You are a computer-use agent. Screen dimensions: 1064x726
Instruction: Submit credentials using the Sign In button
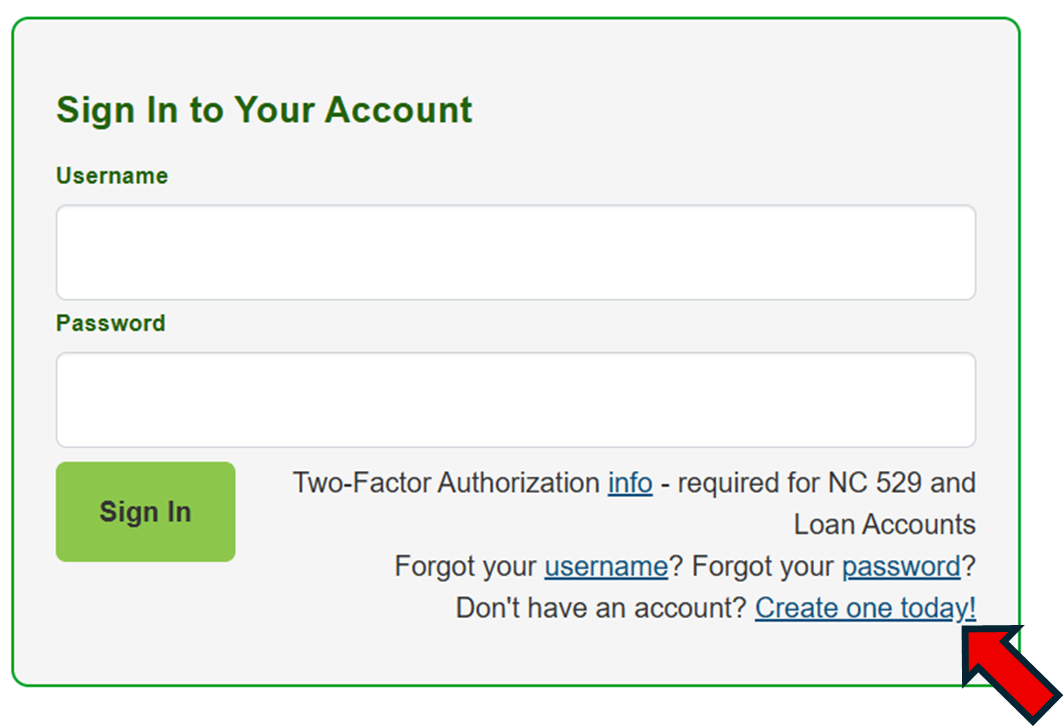click(x=145, y=512)
